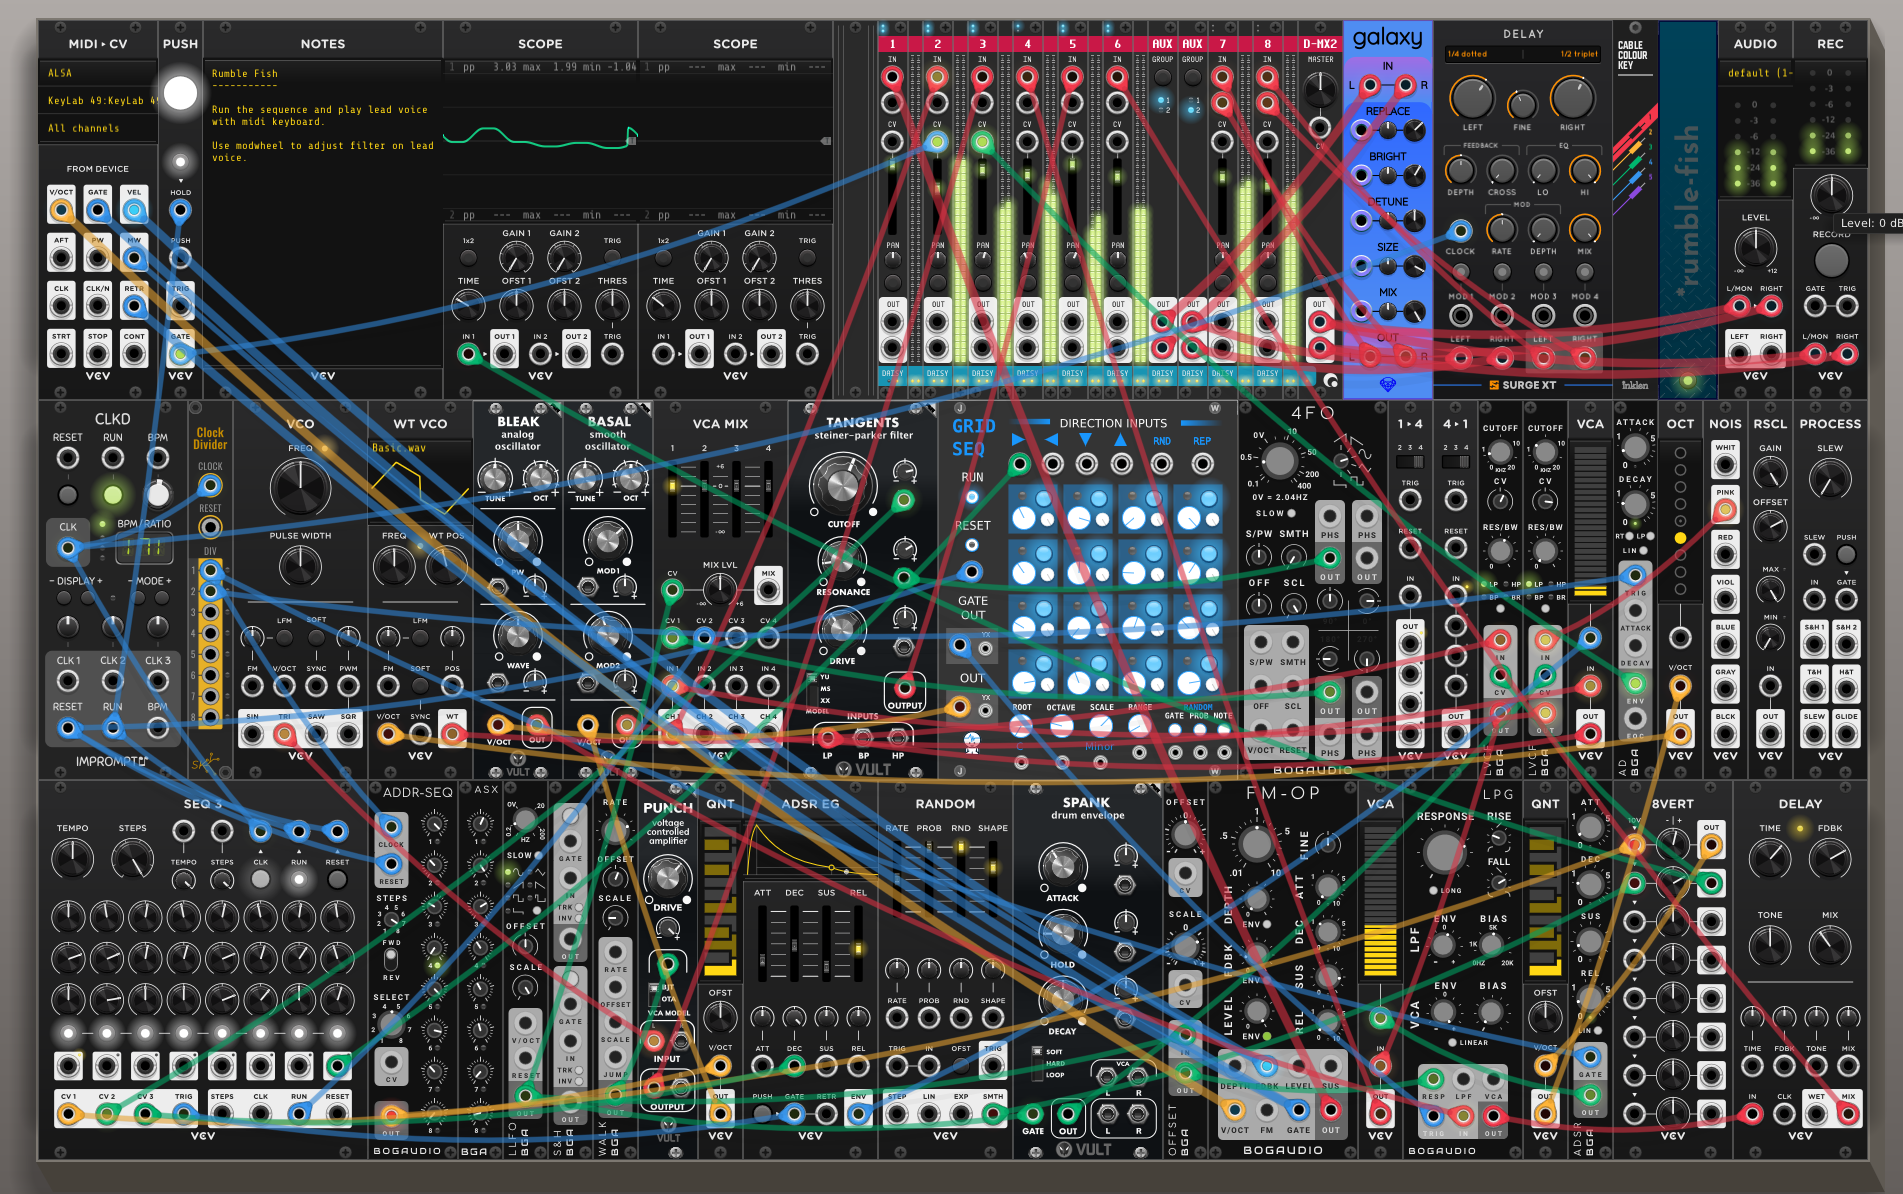This screenshot has width=1903, height=1194.
Task: Open the 1/2 triplet delay time menu
Action: [1563, 54]
